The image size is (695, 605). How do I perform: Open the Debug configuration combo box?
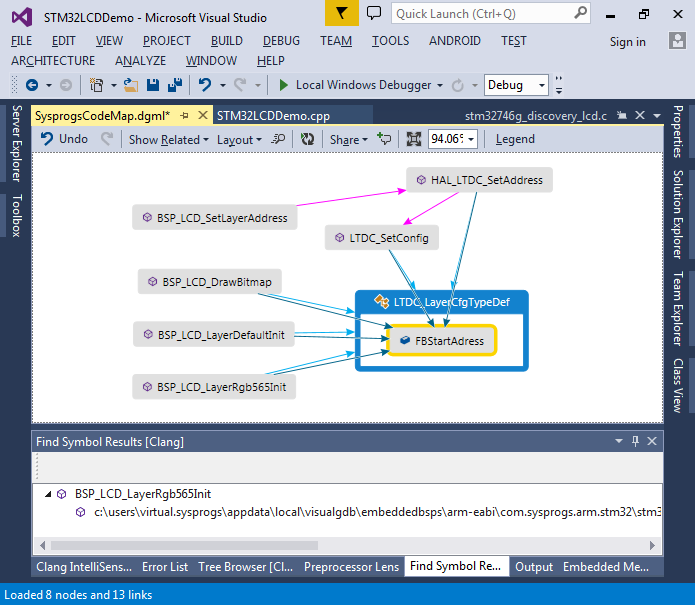[x=516, y=85]
